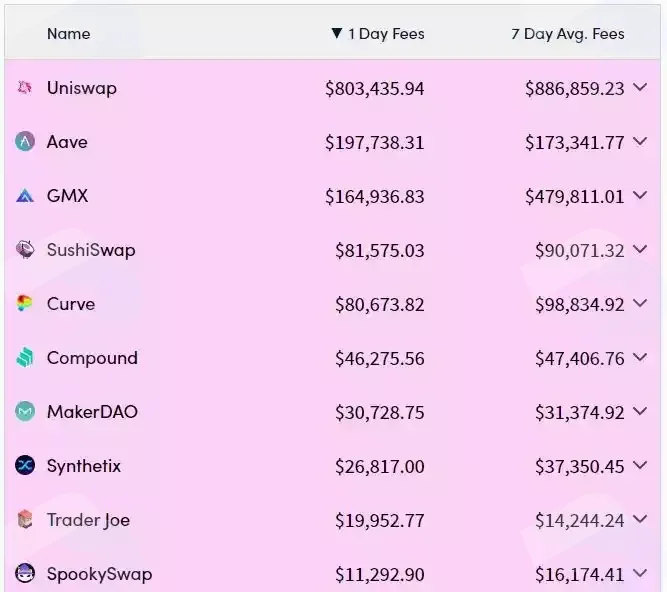Expand the Synthetix row chevron

640,466
